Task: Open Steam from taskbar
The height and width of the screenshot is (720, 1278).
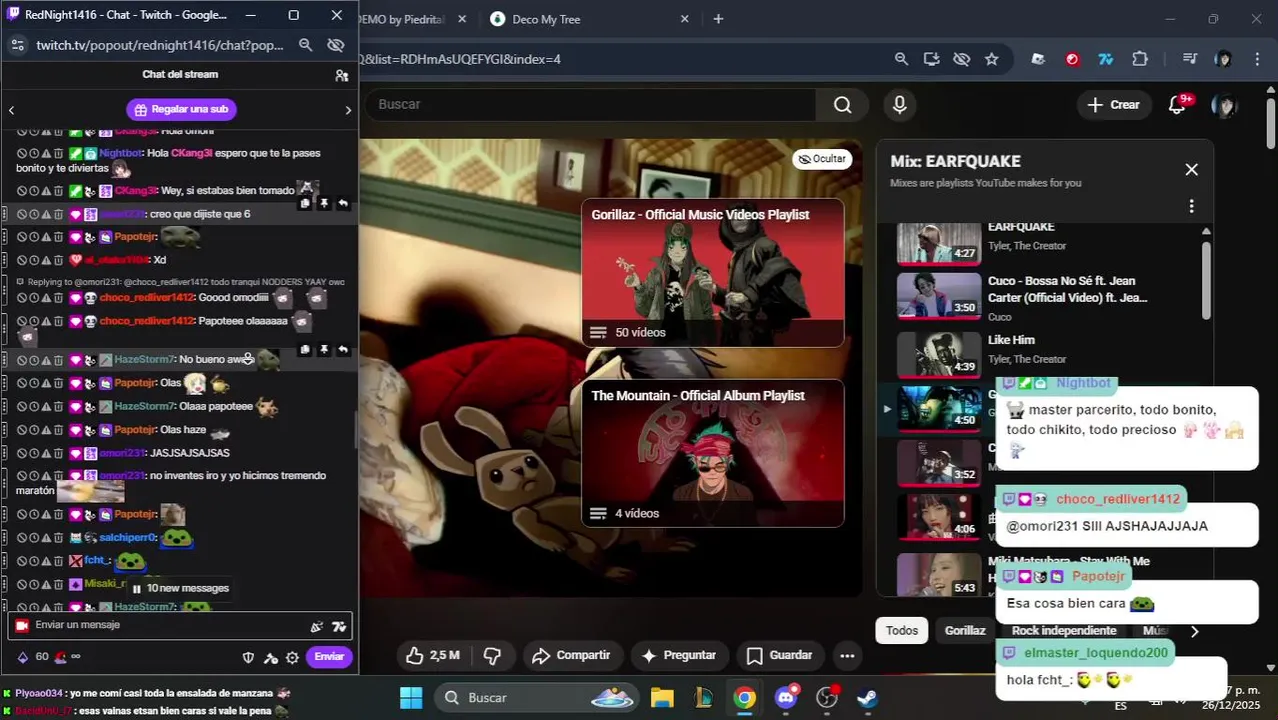Action: [x=867, y=698]
